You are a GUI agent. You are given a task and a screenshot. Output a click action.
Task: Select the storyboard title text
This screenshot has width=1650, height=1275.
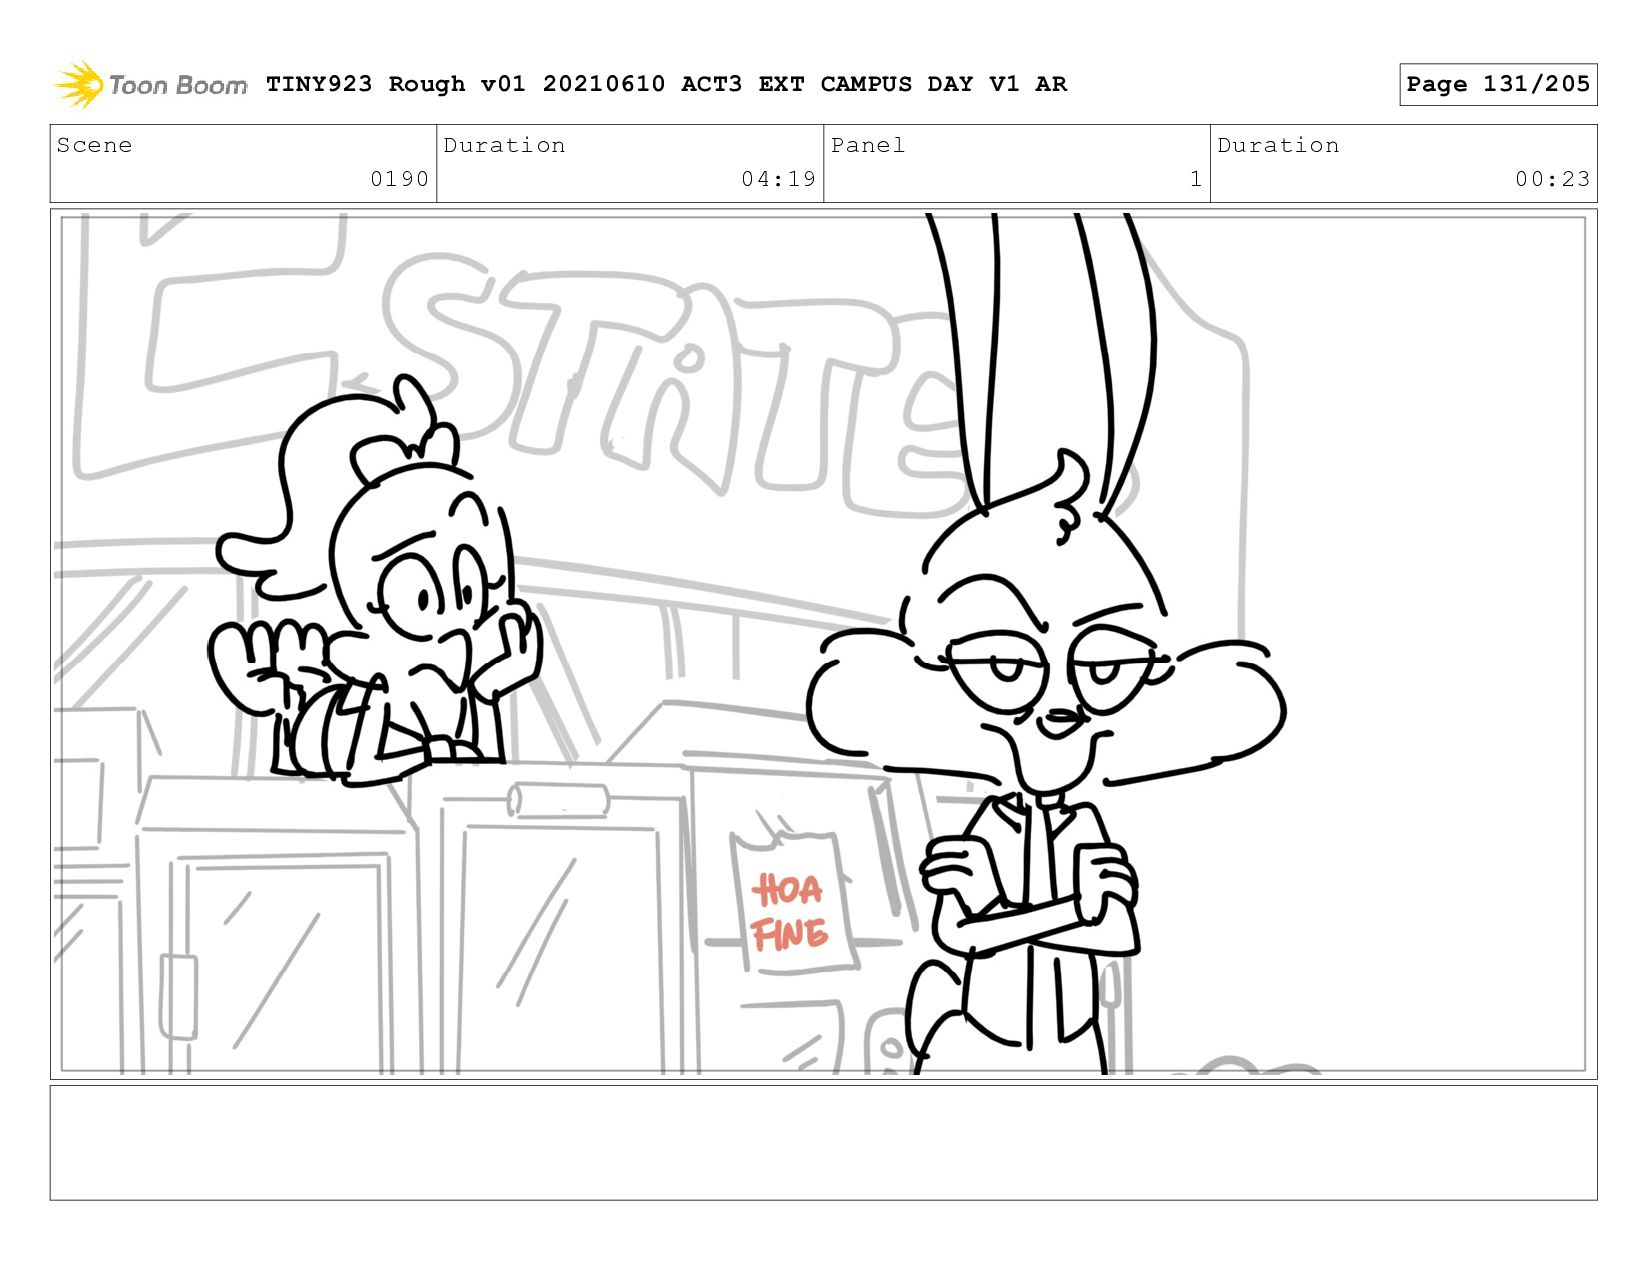[x=666, y=84]
